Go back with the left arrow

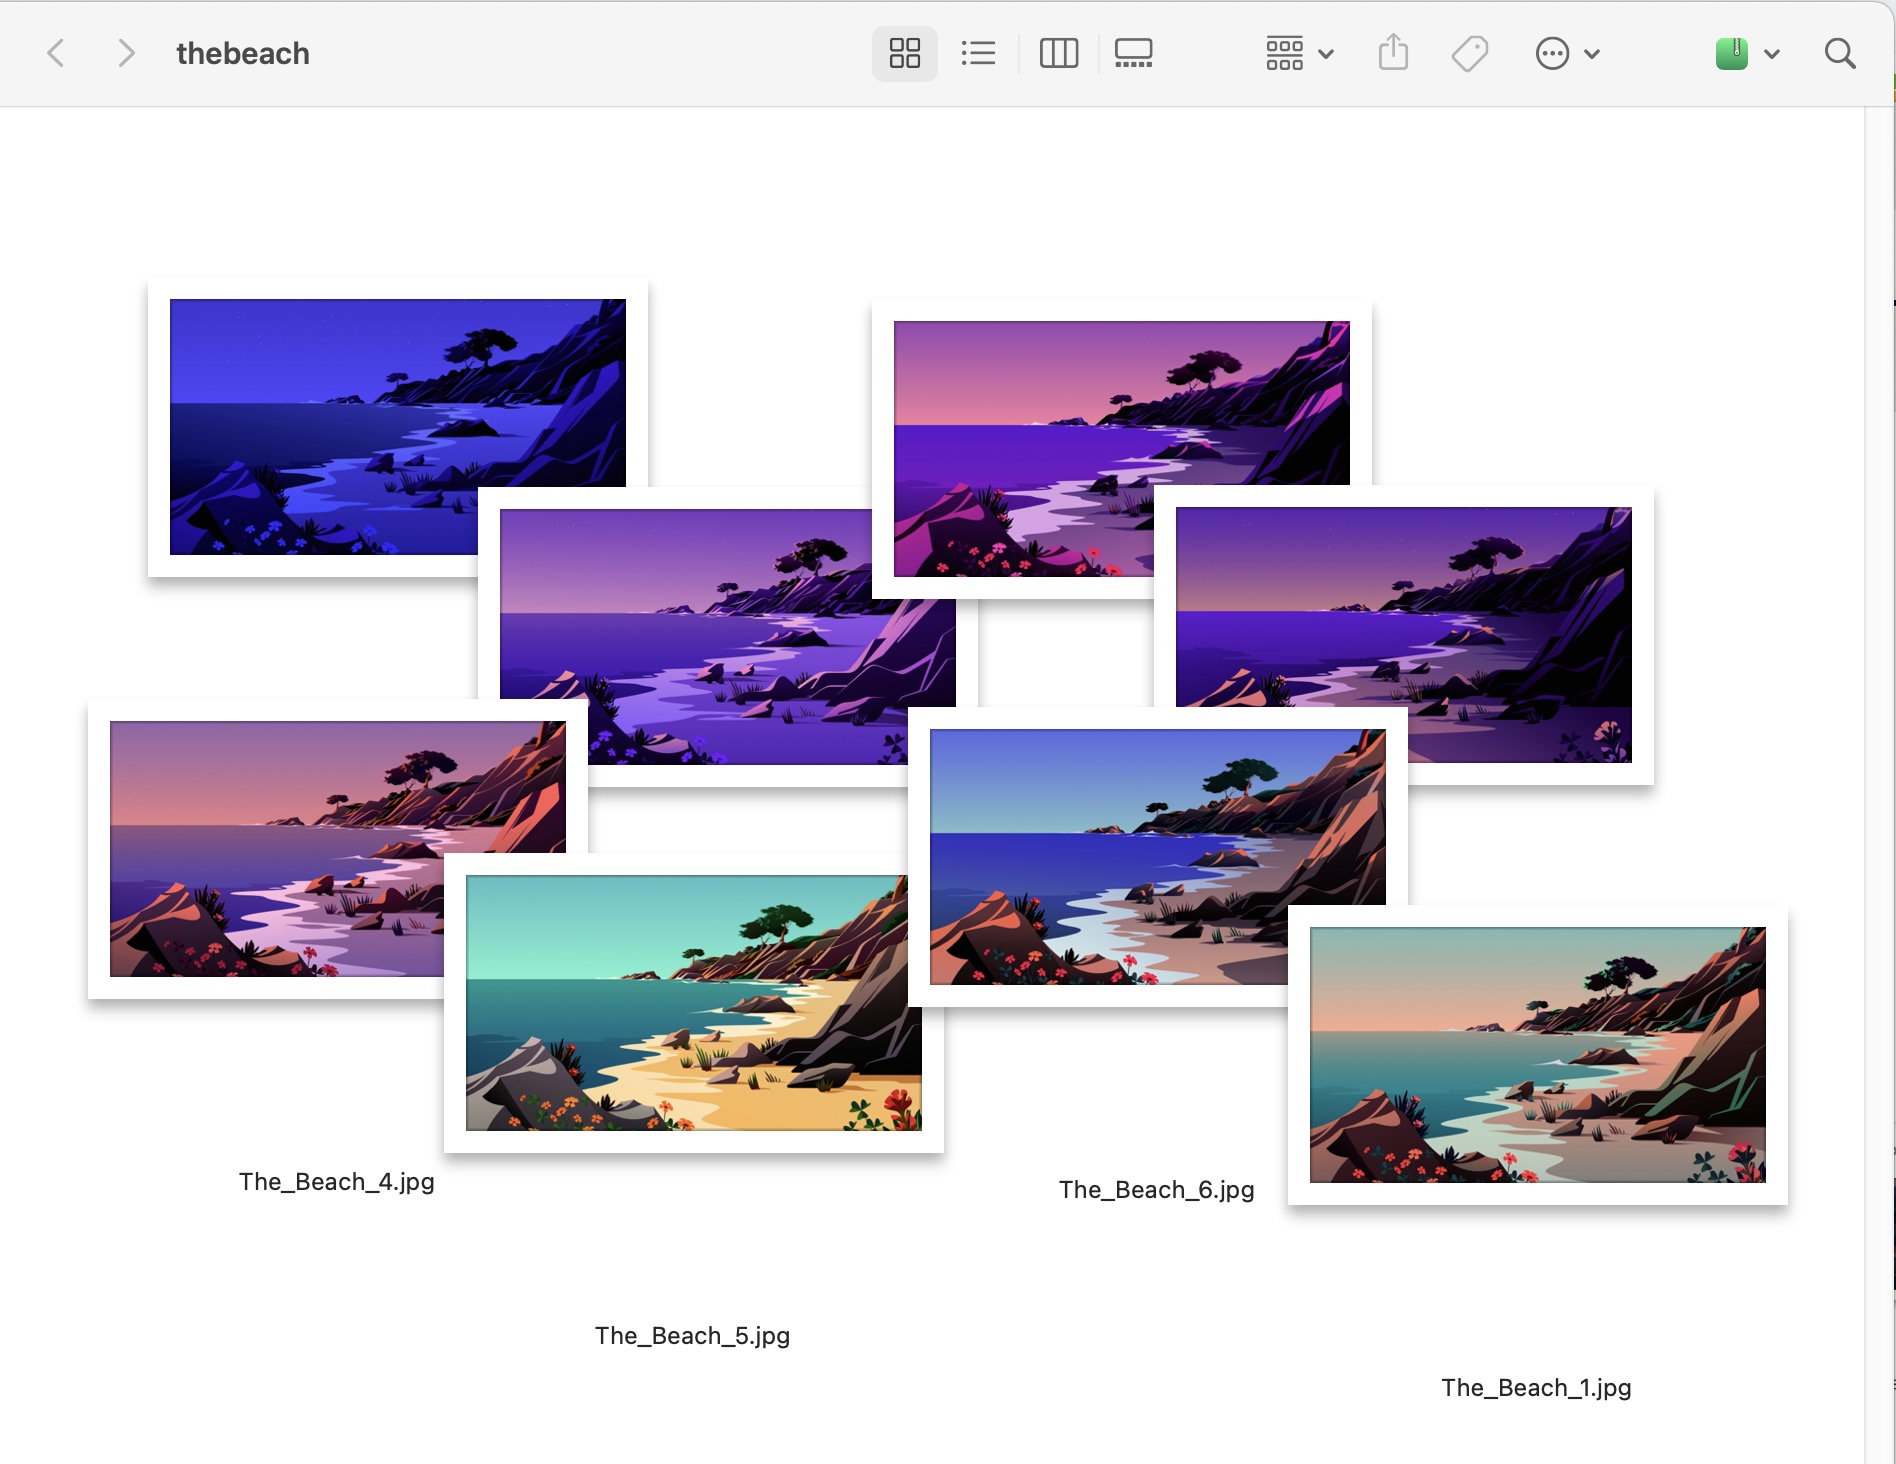point(57,53)
